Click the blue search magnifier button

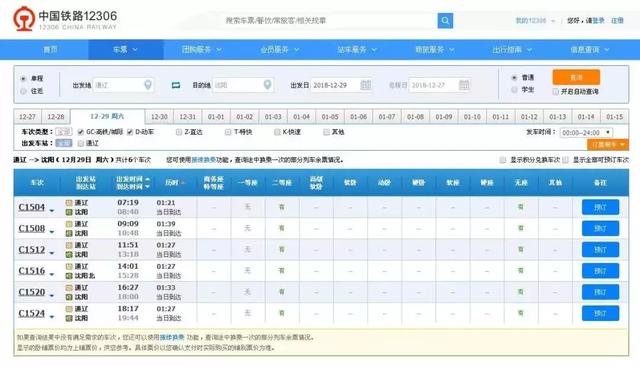pyautogui.click(x=445, y=20)
